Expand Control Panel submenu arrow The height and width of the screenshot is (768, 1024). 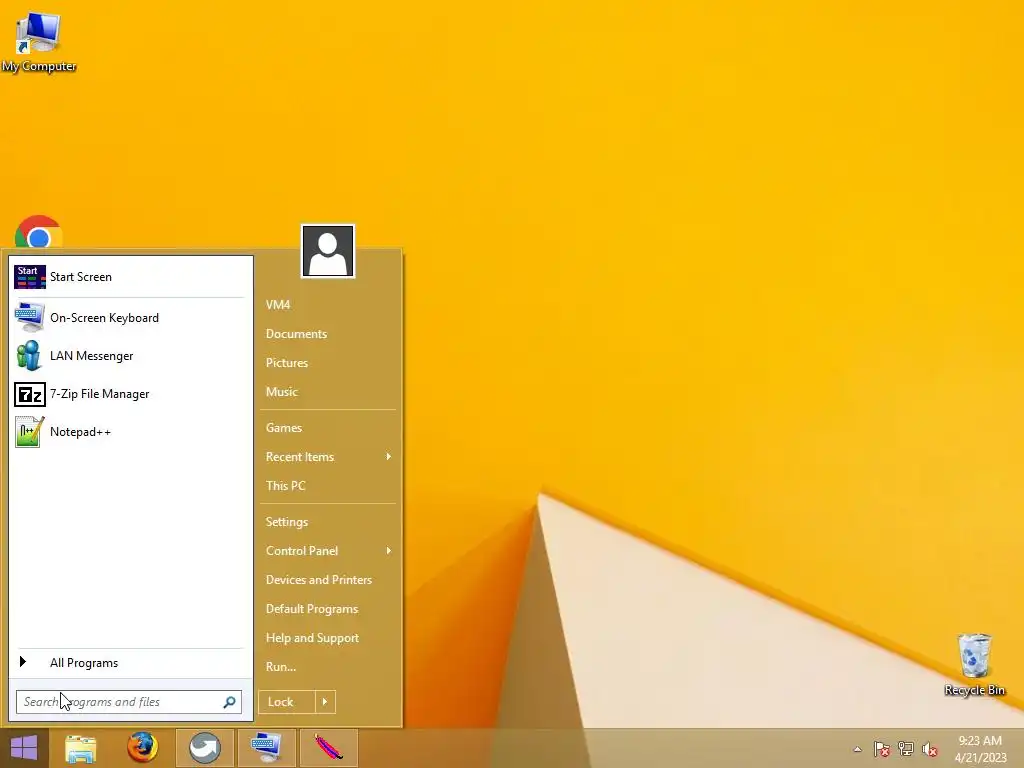[389, 551]
